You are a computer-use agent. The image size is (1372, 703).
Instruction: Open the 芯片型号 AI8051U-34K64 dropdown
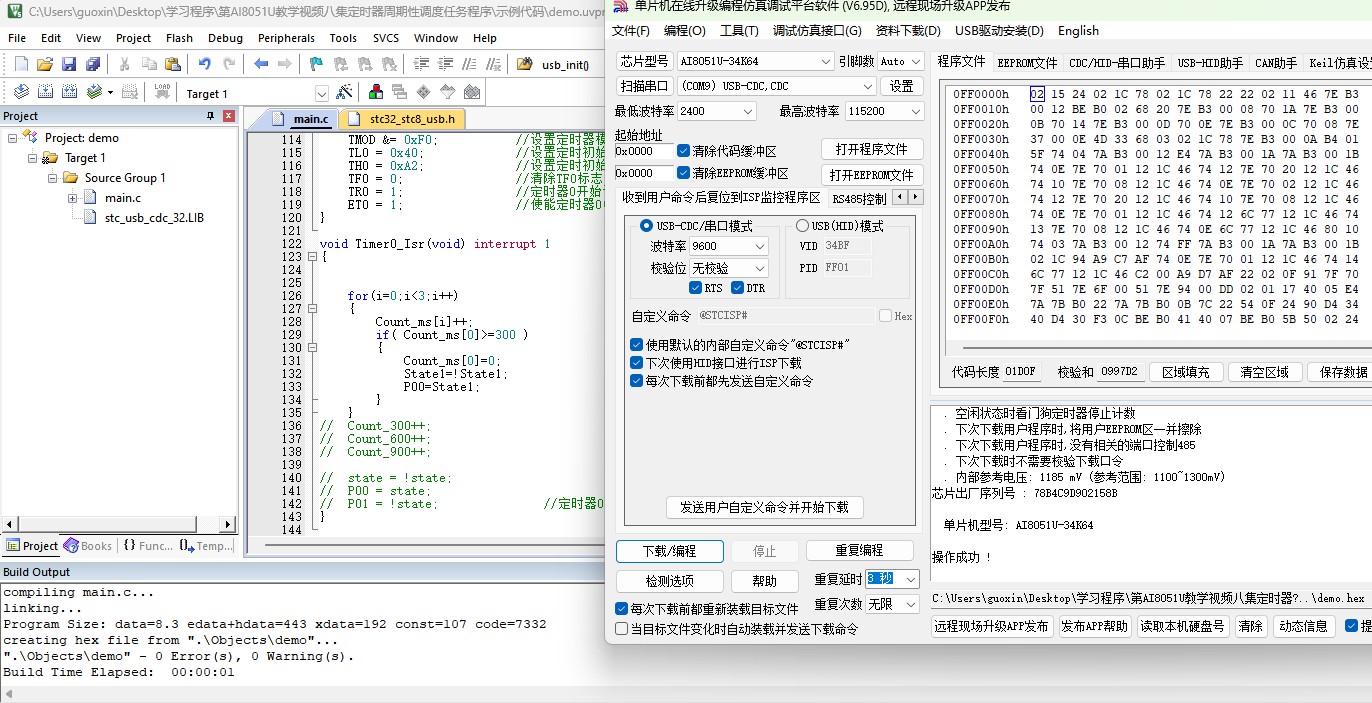(x=755, y=61)
